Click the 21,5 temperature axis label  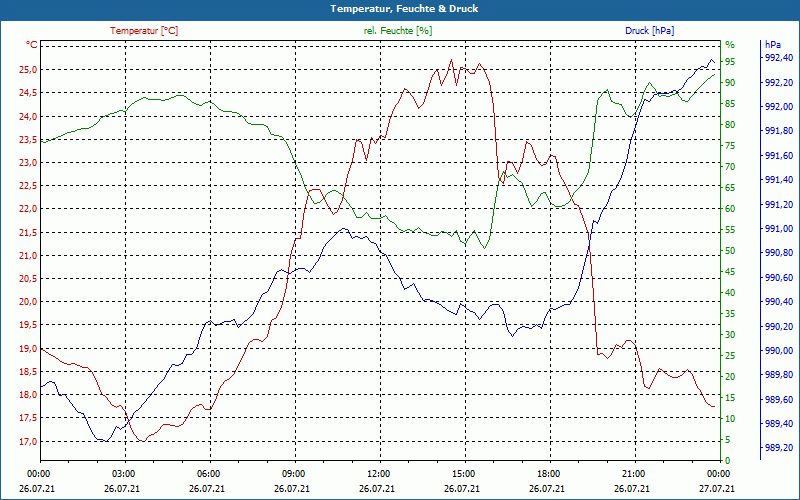28,233
